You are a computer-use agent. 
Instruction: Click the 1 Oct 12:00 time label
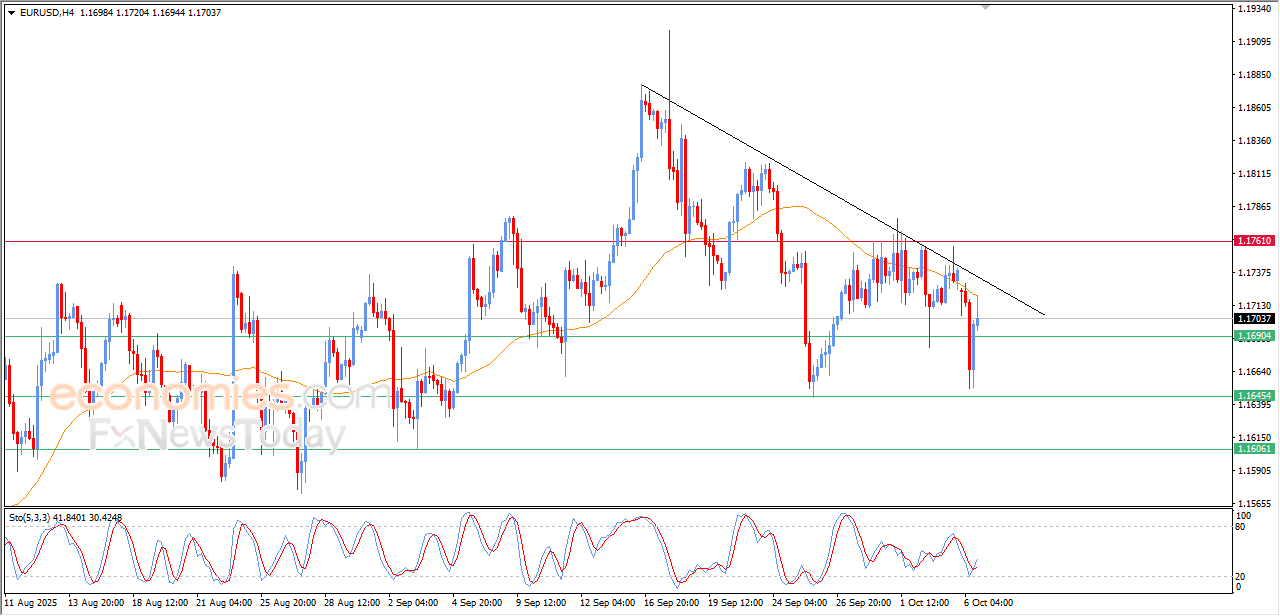point(924,603)
